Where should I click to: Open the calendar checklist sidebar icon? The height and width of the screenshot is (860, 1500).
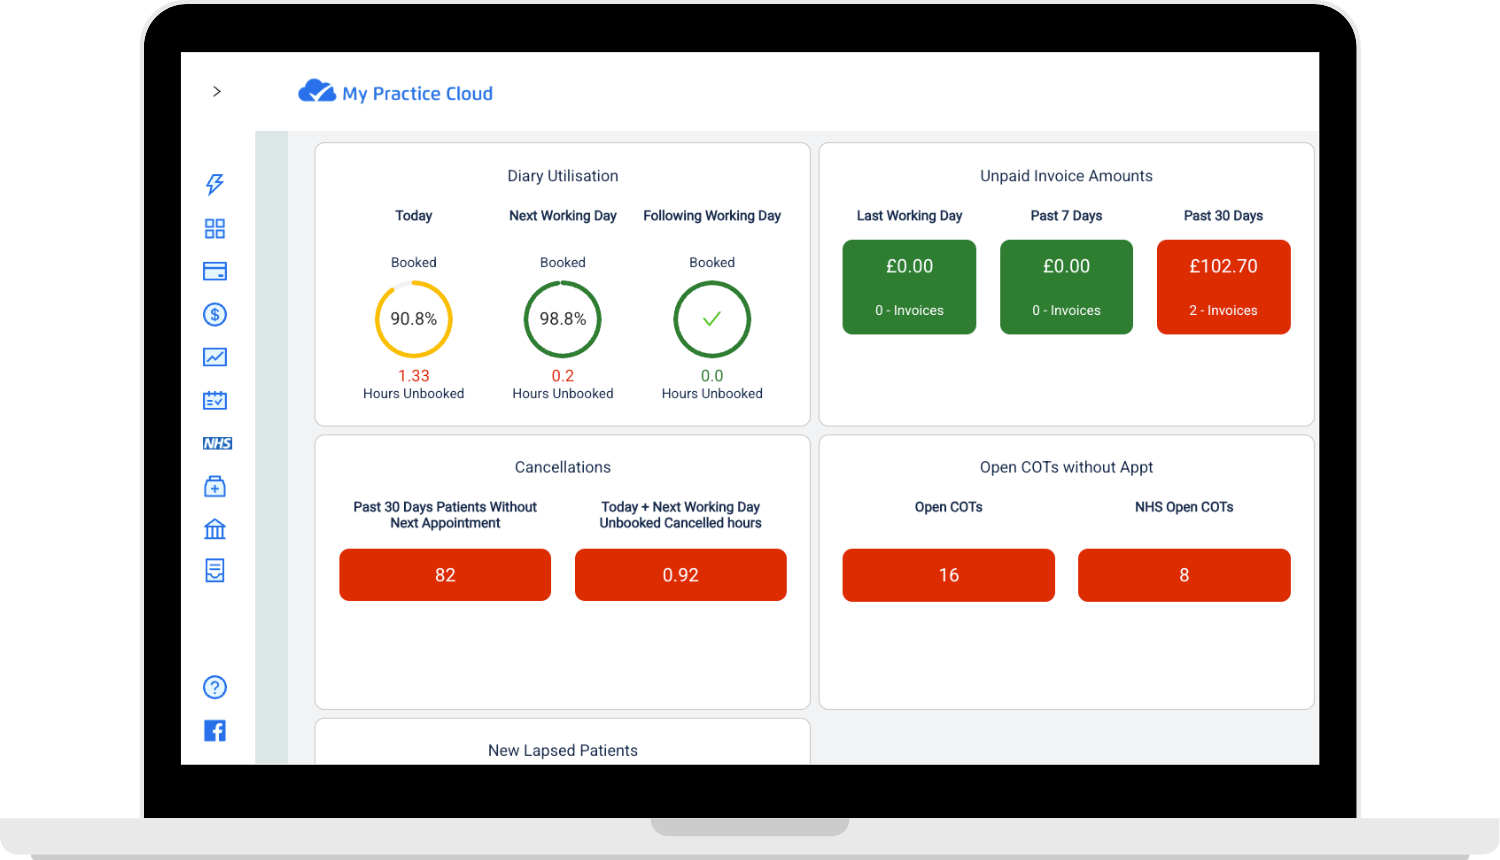pos(215,401)
